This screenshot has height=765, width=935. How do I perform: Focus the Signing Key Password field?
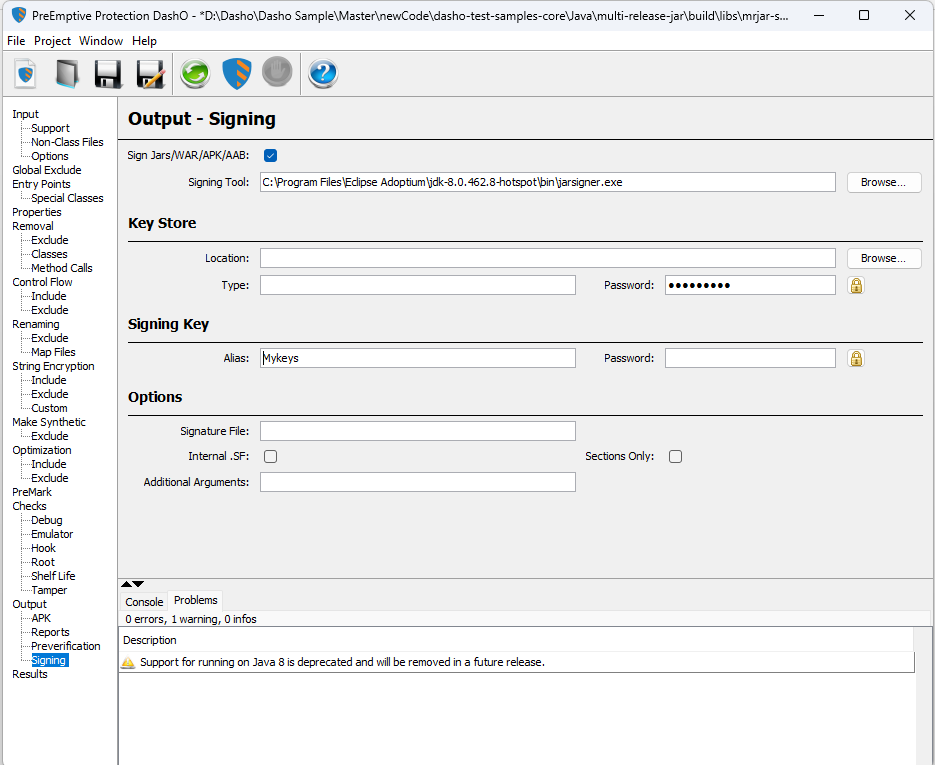click(x=750, y=358)
